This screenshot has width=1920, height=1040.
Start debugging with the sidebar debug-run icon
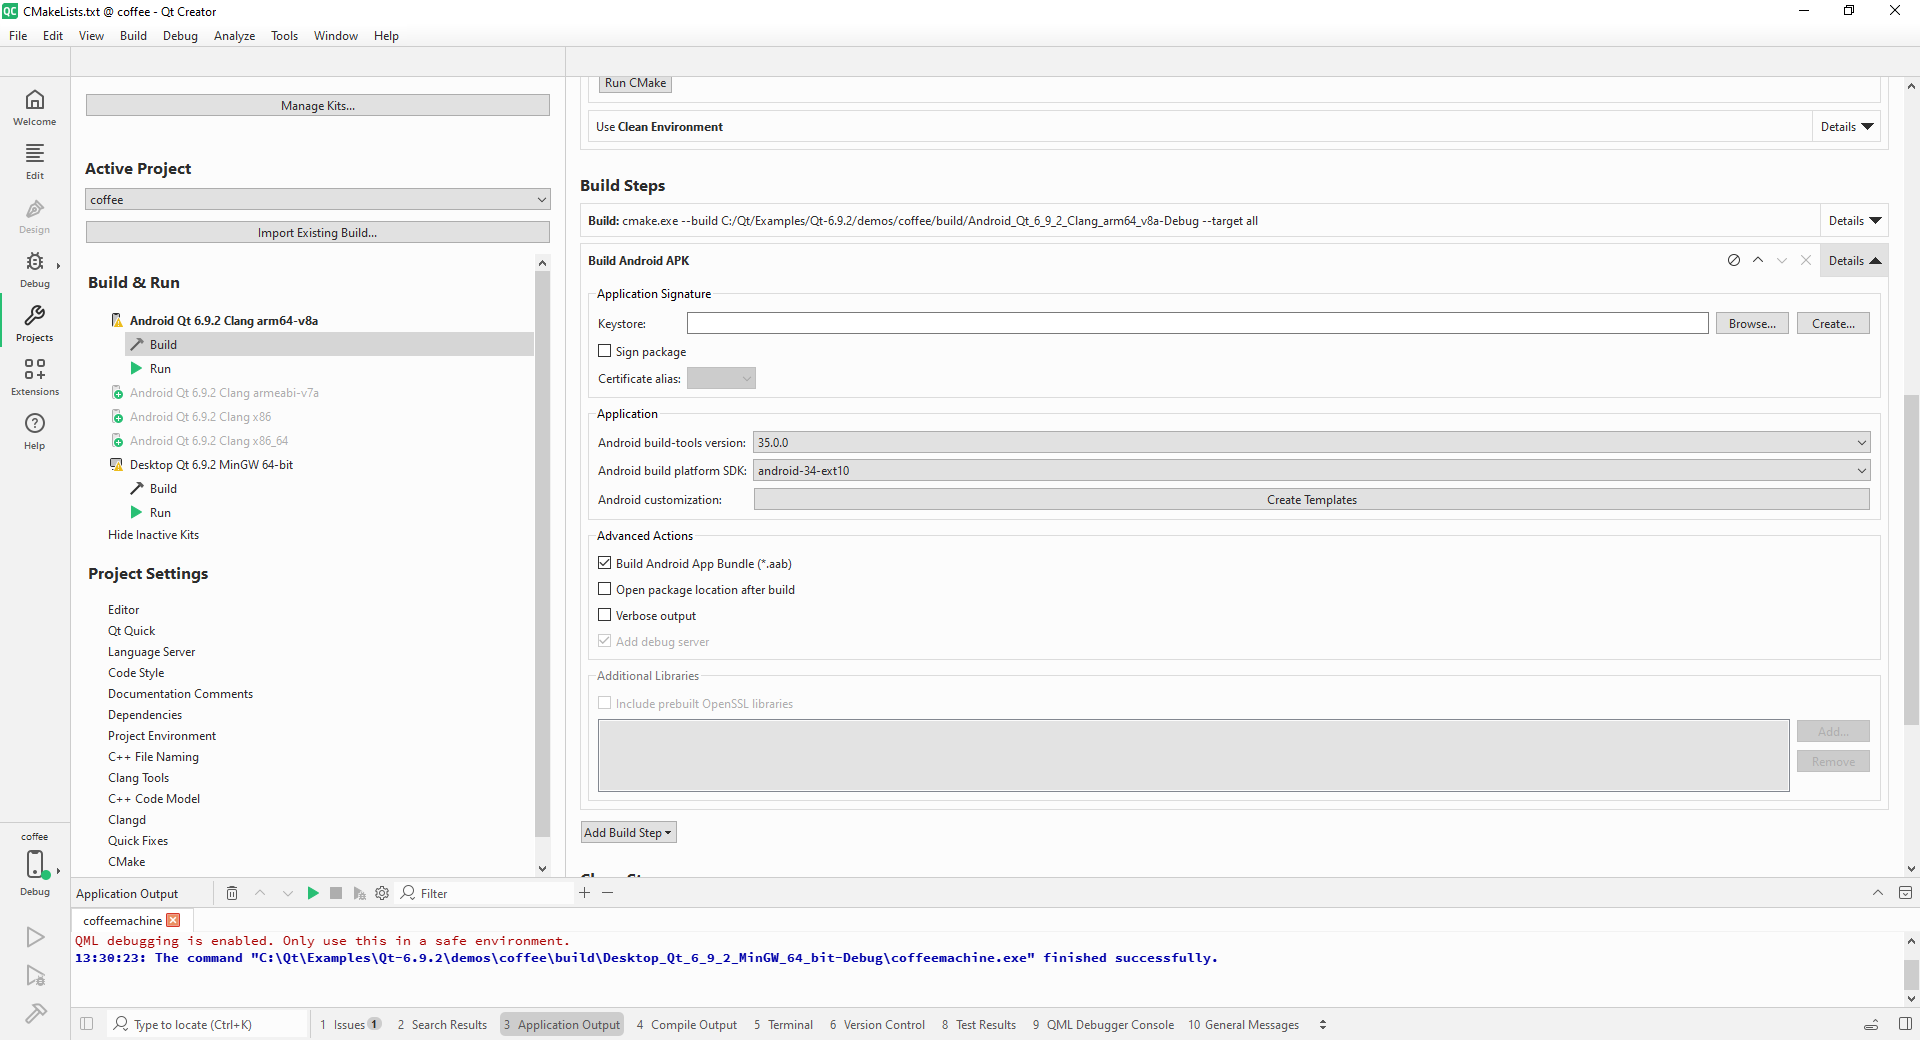[x=35, y=976]
